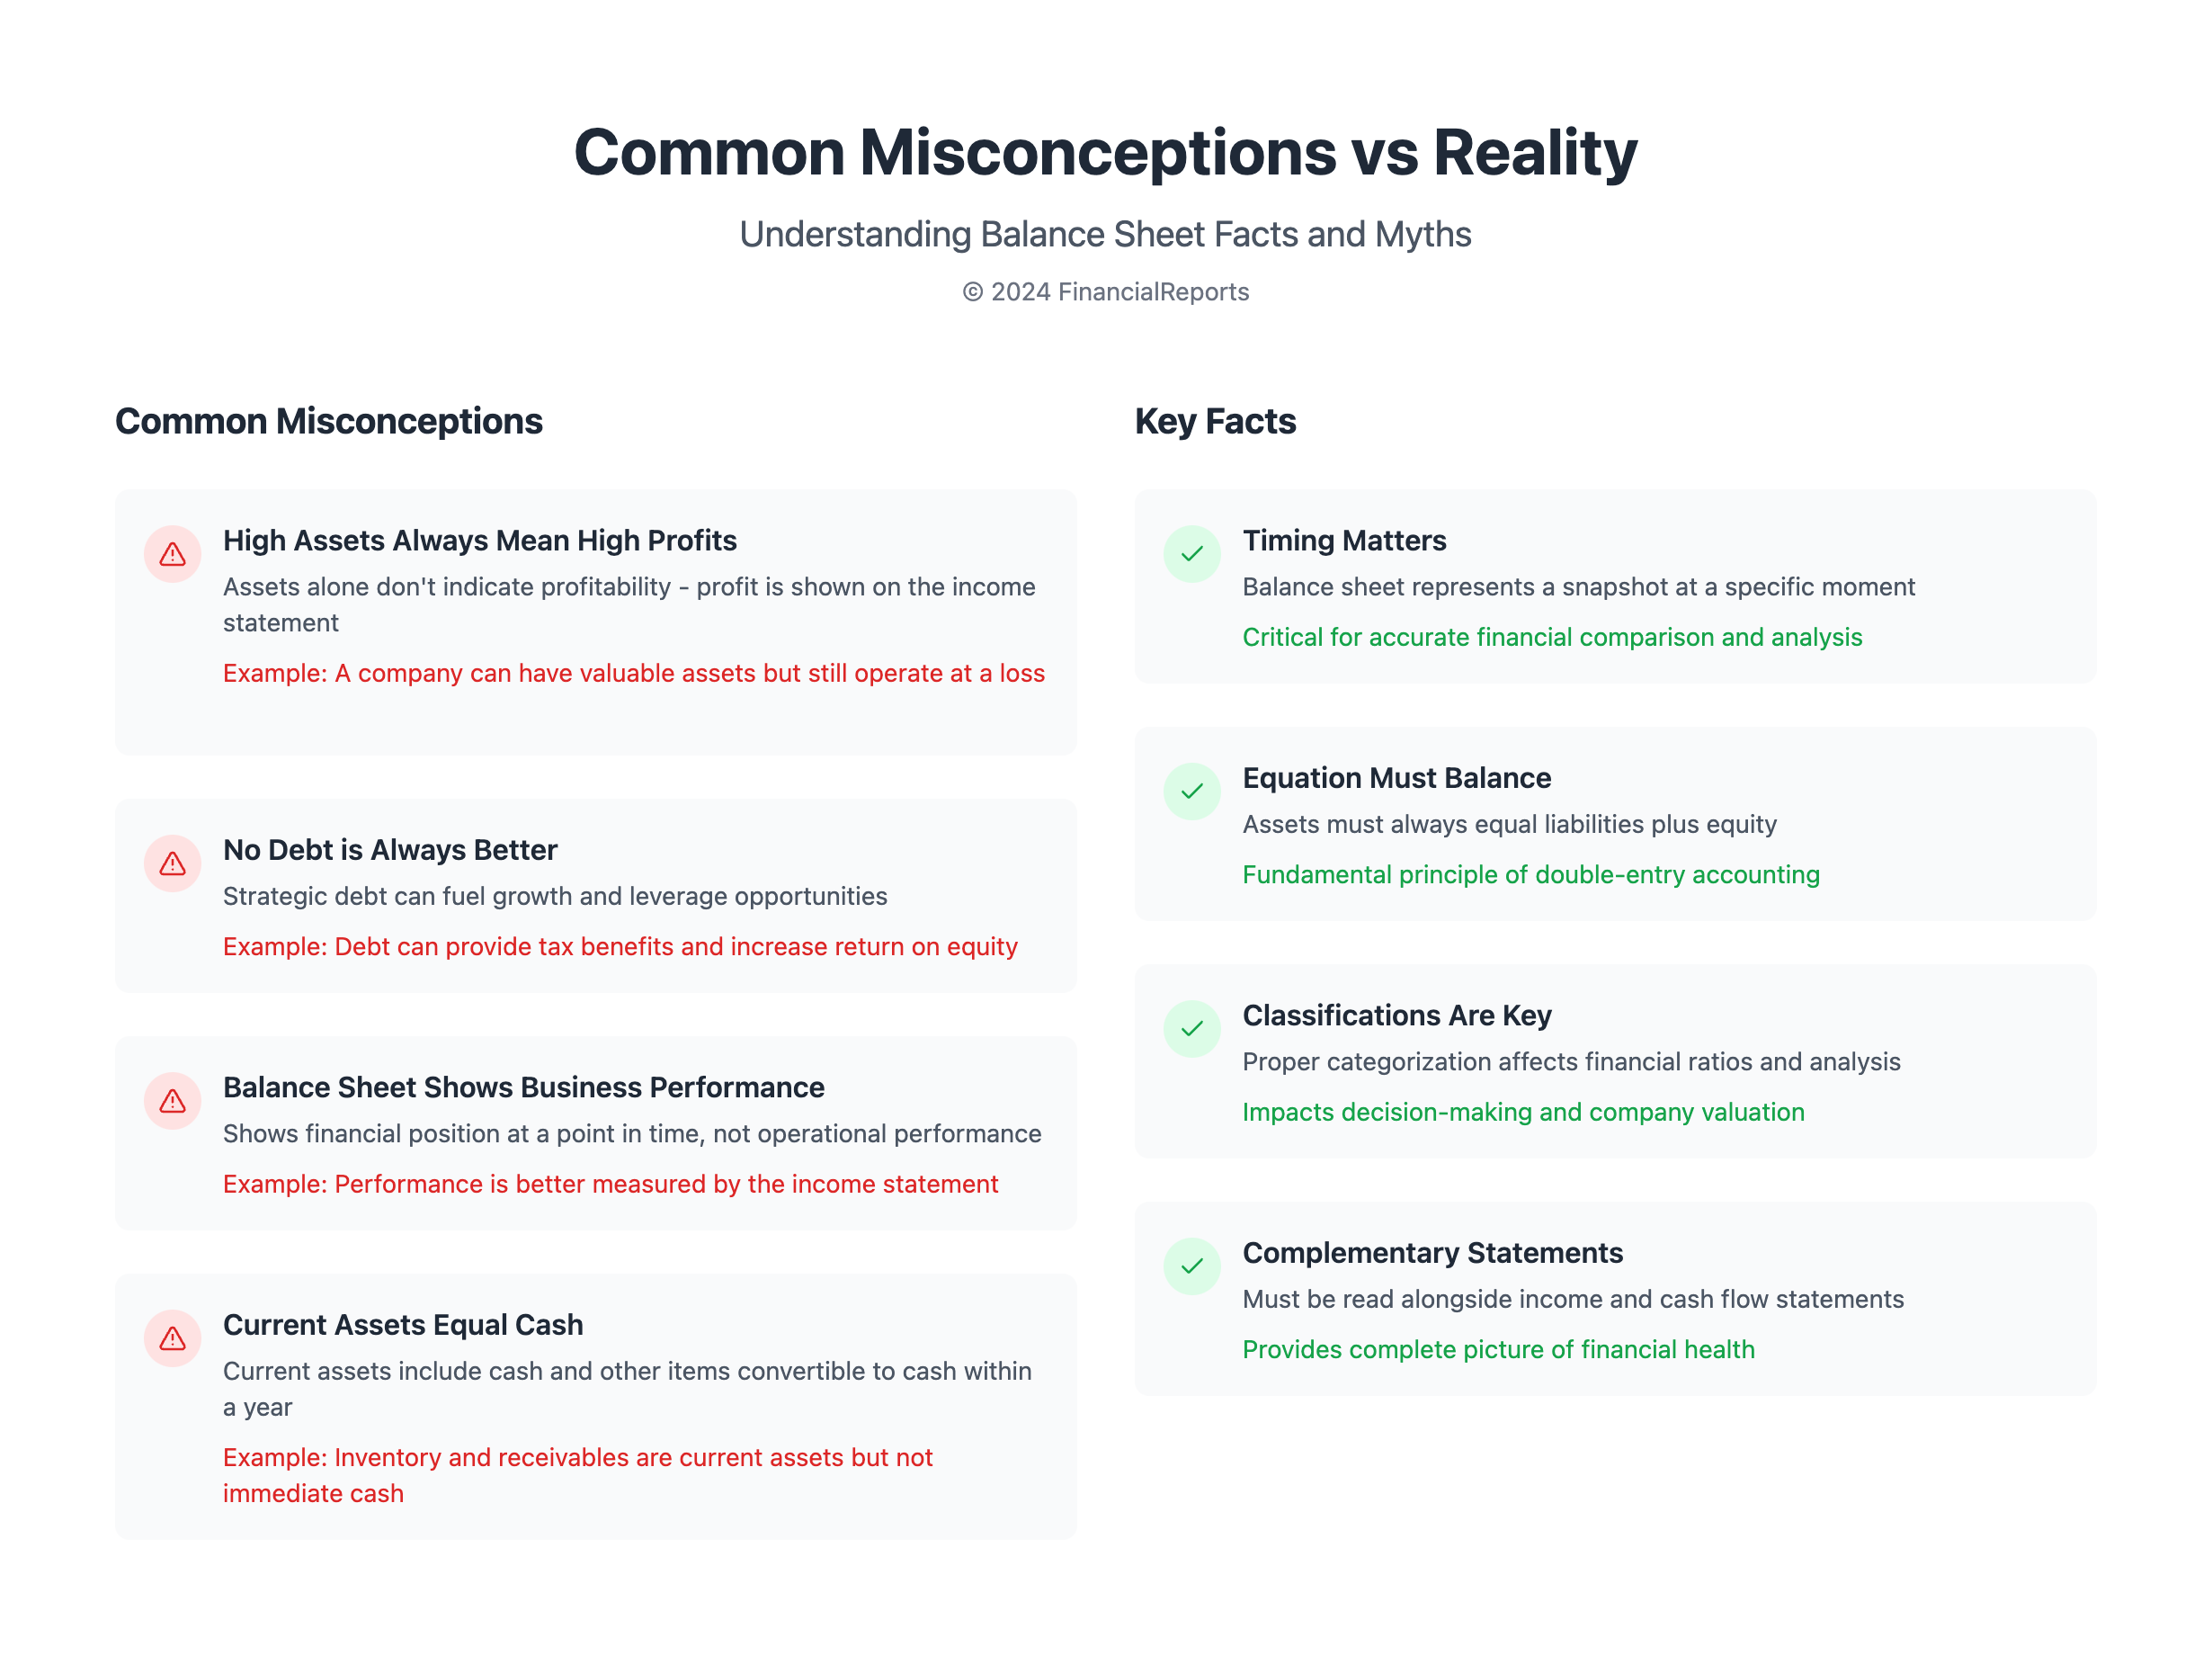Click red example text about debt tax benefits

pos(620,946)
